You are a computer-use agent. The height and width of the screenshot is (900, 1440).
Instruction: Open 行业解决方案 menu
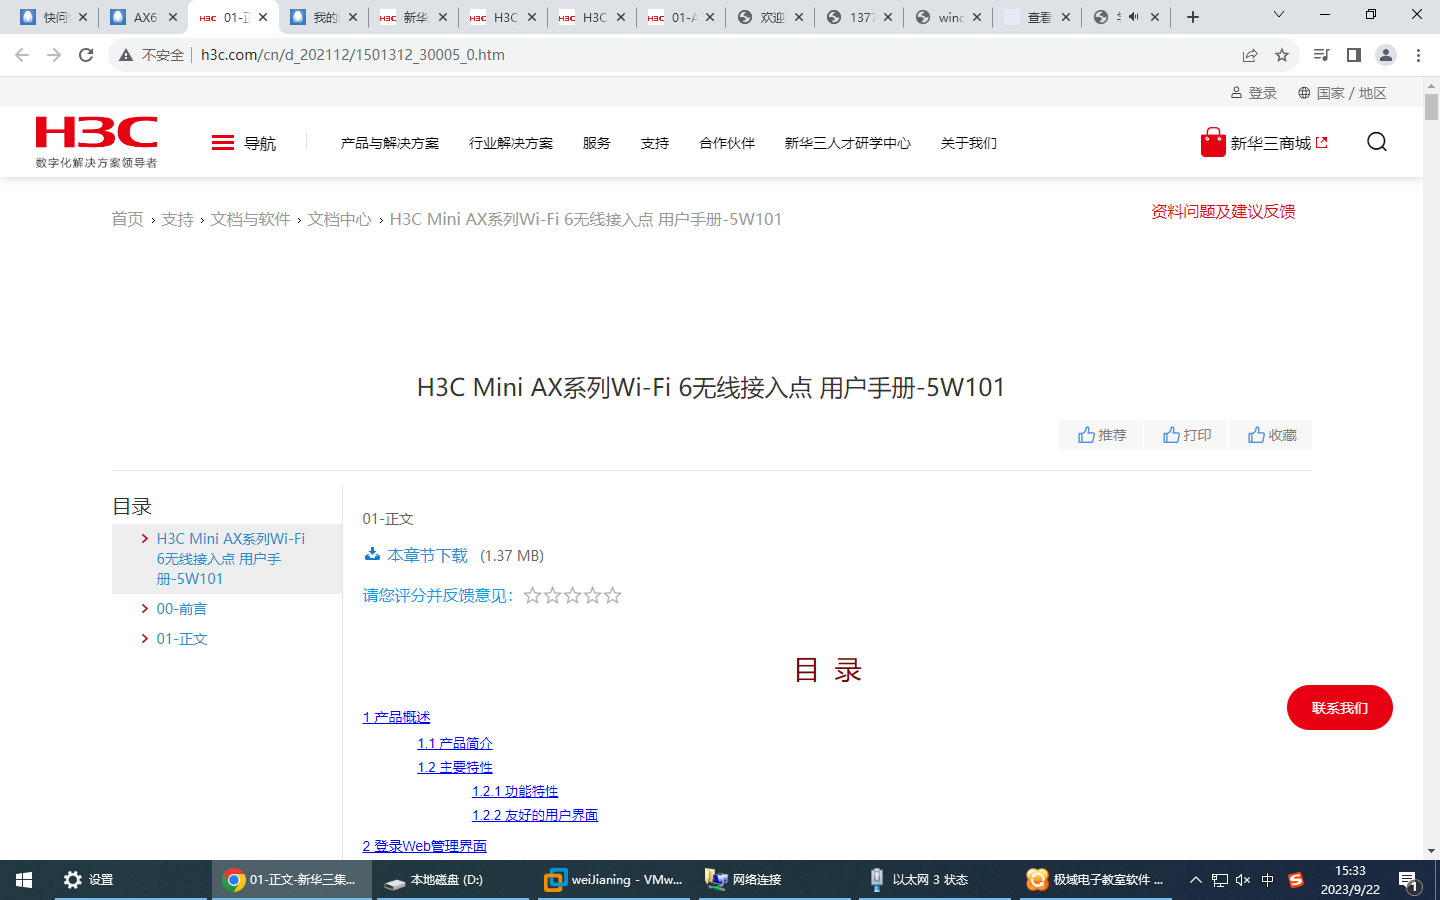click(511, 143)
